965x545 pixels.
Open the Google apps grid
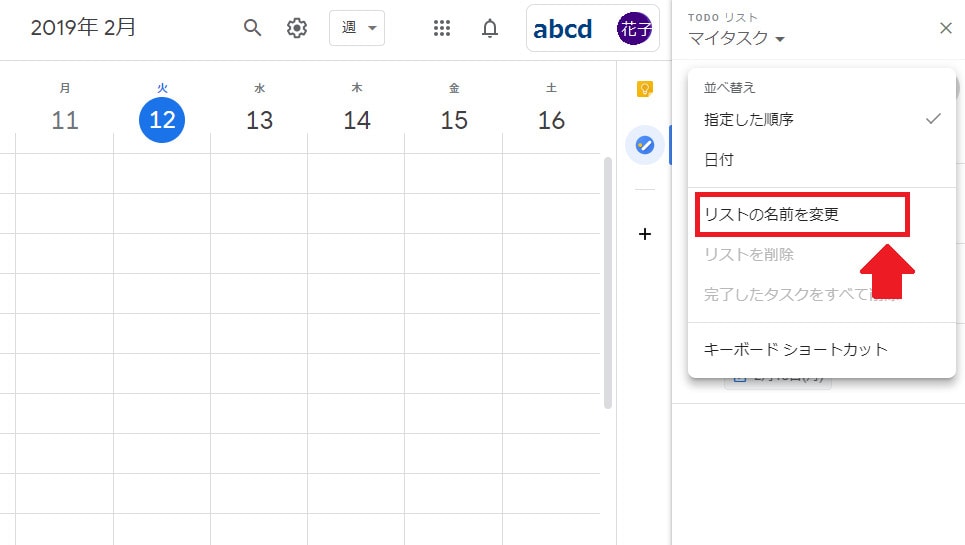(442, 28)
